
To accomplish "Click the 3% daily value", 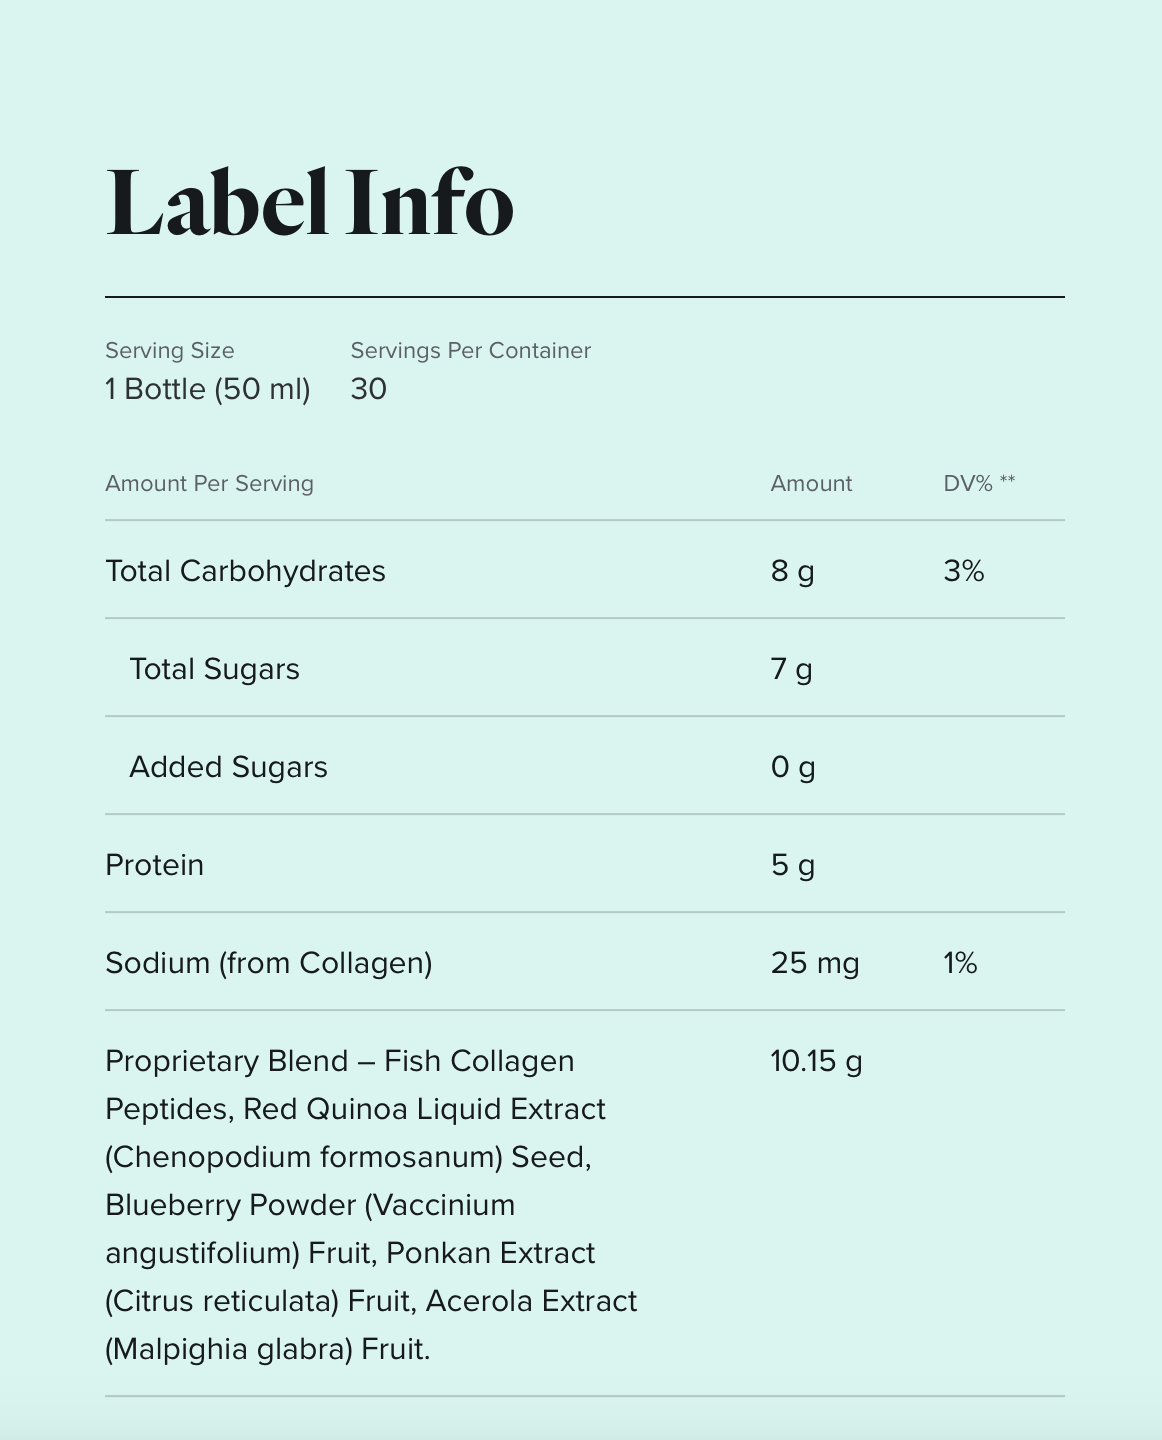I will point(964,571).
